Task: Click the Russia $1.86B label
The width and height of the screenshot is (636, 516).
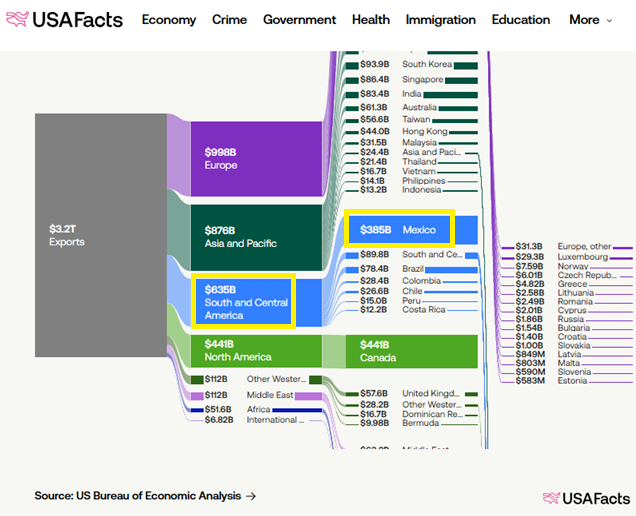Action: (x=549, y=319)
